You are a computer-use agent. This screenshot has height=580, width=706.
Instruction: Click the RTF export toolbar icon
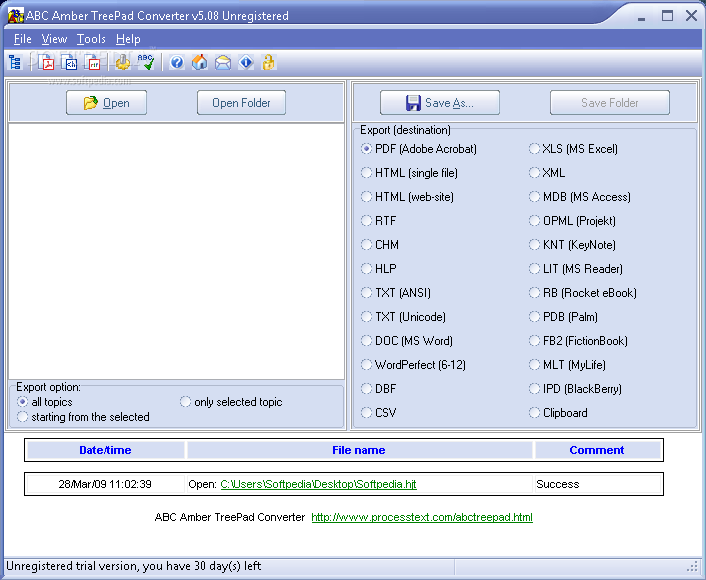coord(93,62)
